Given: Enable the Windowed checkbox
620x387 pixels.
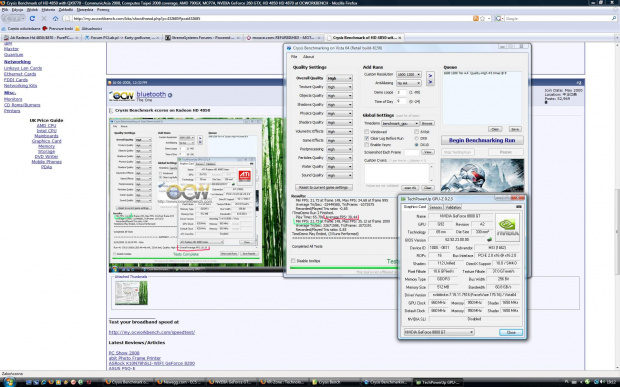Looking at the screenshot, I should [x=367, y=132].
